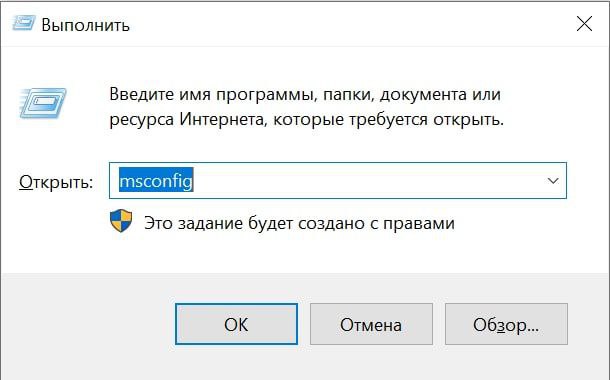Screen dimensions: 610x380
Task: Click the Отмена button
Action: click(371, 324)
